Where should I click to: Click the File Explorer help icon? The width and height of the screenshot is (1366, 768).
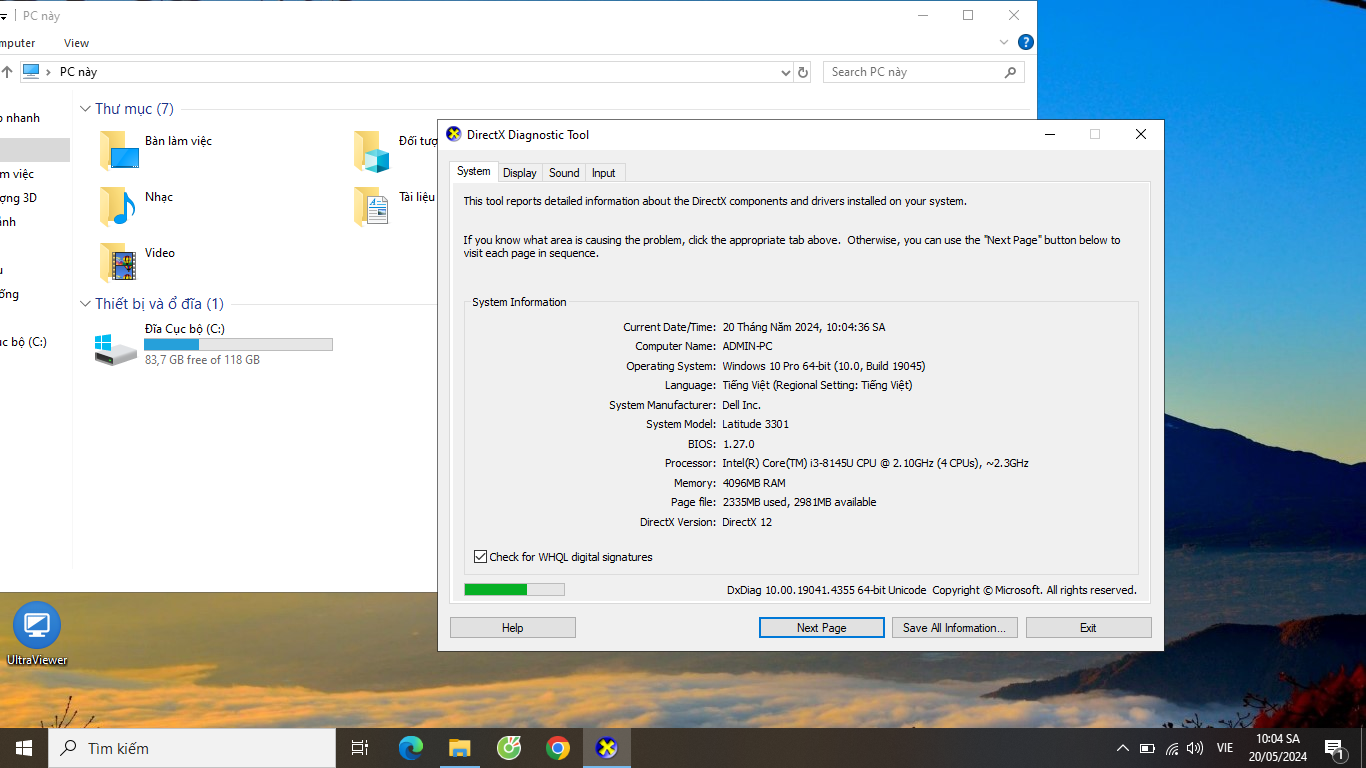[1025, 42]
